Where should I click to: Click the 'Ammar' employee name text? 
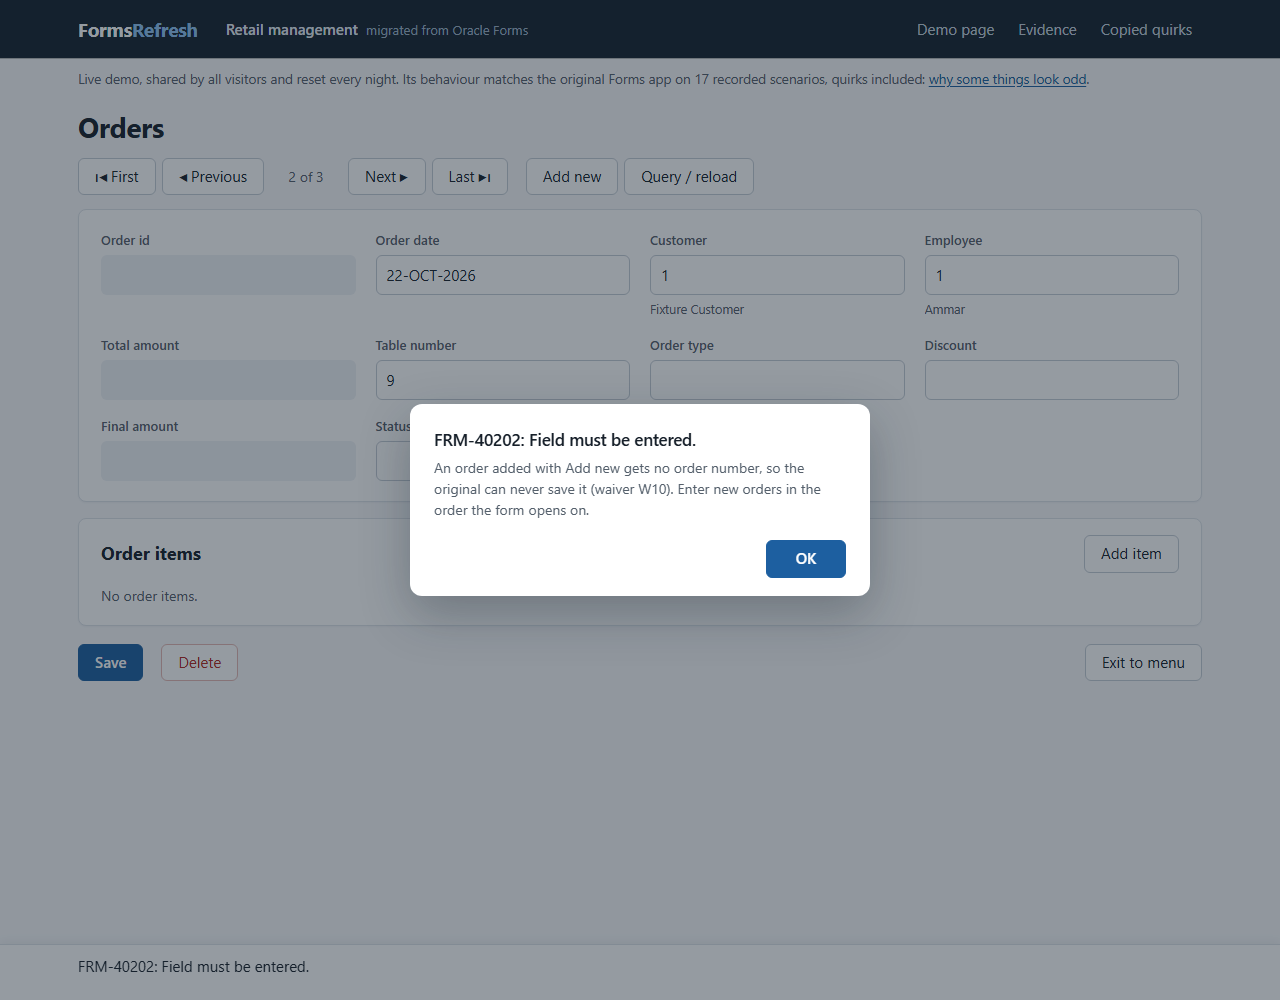click(x=945, y=310)
